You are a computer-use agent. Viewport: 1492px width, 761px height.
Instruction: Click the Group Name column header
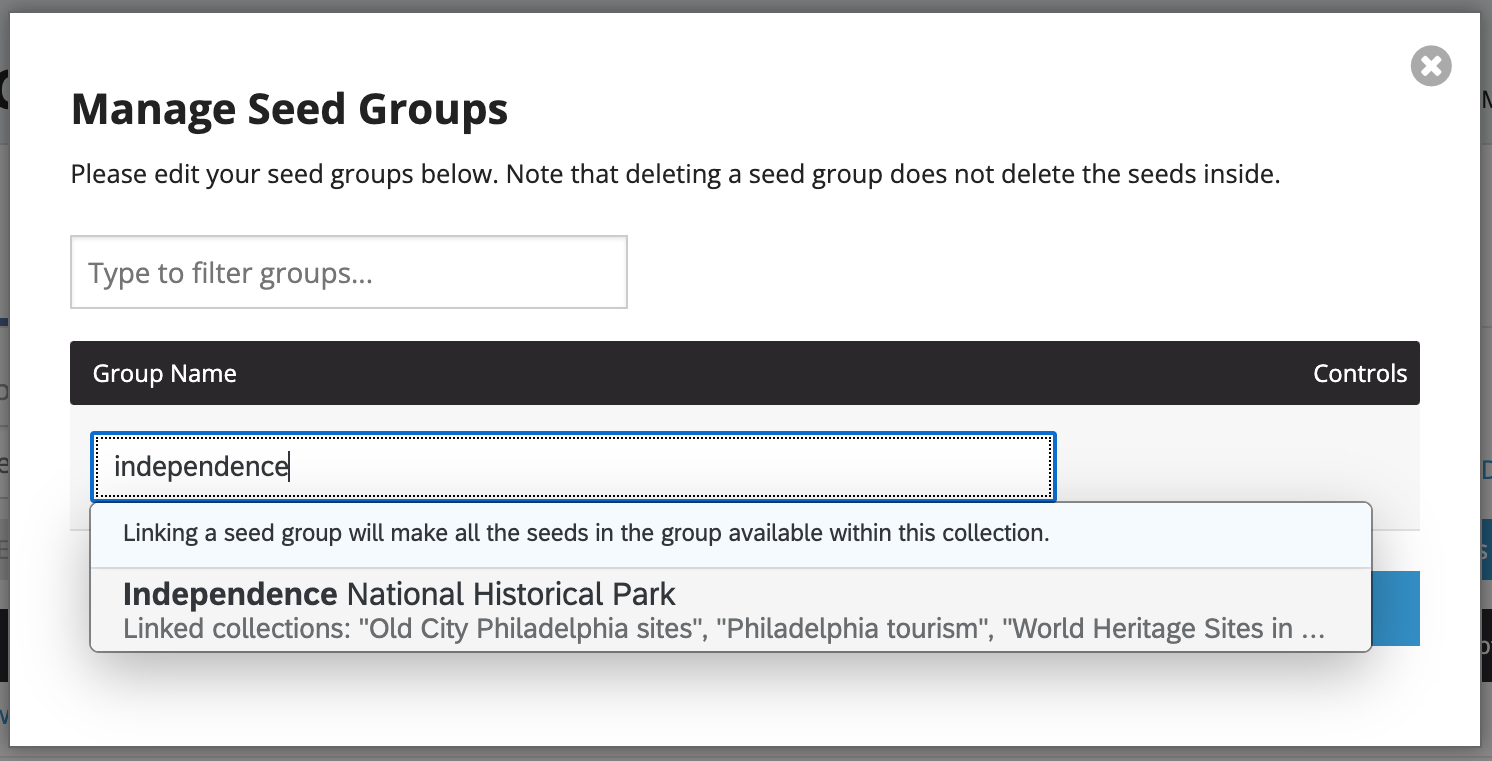click(x=165, y=374)
